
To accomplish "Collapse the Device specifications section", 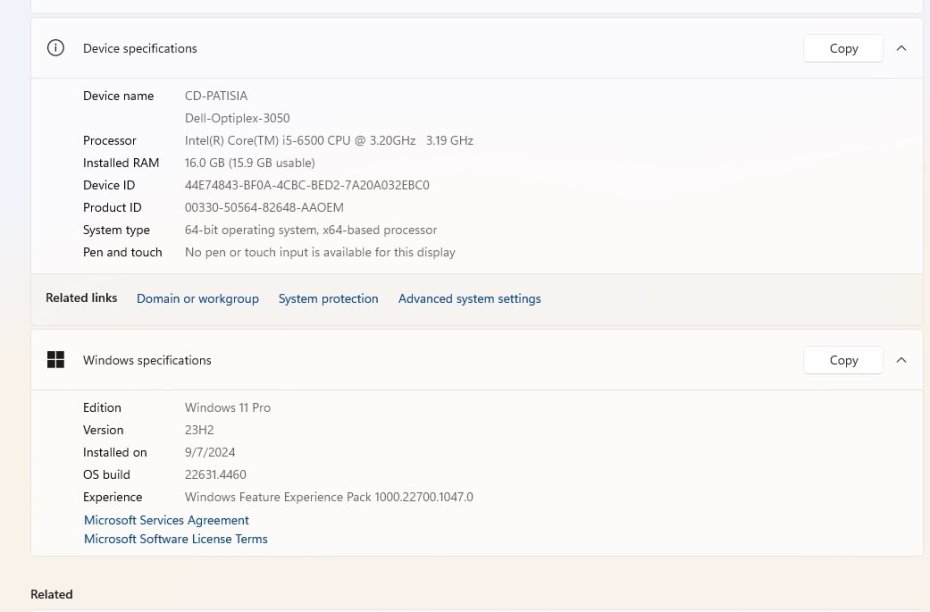I will [901, 48].
